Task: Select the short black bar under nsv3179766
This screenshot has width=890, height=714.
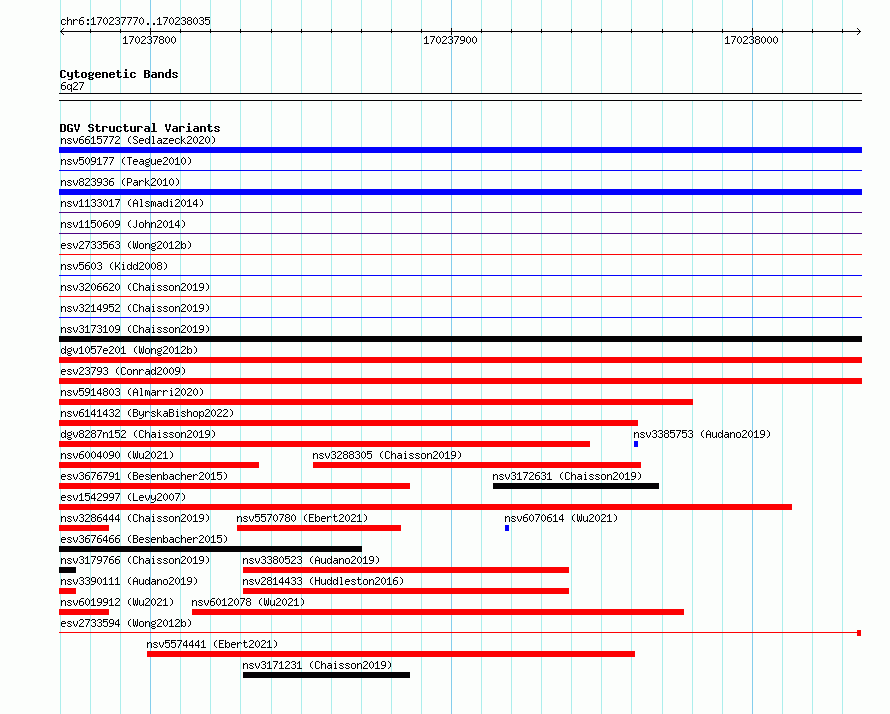Action: point(68,570)
